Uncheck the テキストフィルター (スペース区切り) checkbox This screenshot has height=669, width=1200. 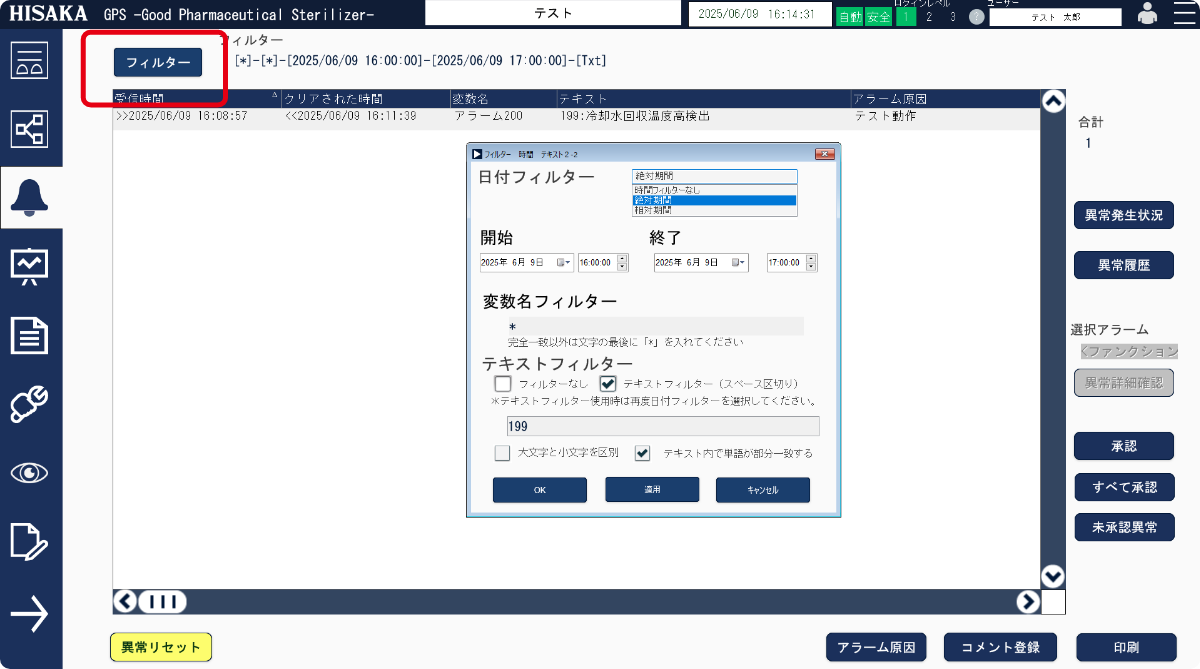(x=607, y=383)
